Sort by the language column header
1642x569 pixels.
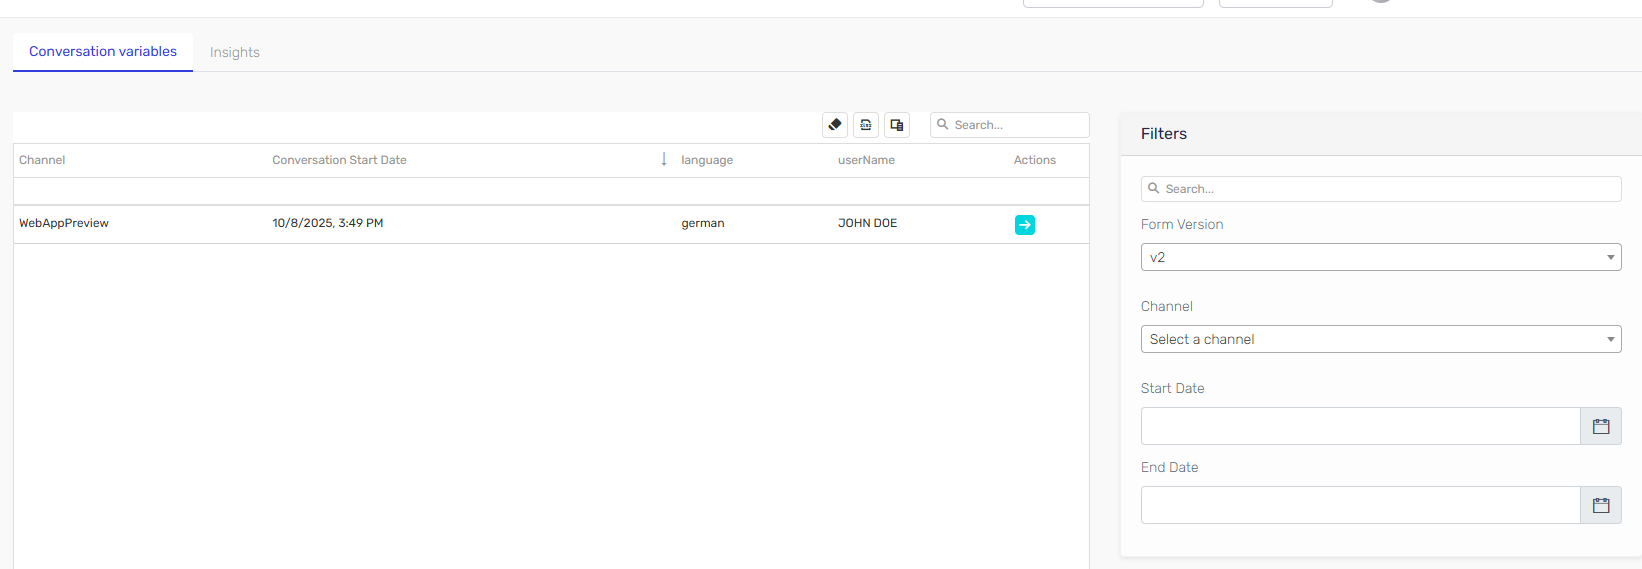pos(707,160)
